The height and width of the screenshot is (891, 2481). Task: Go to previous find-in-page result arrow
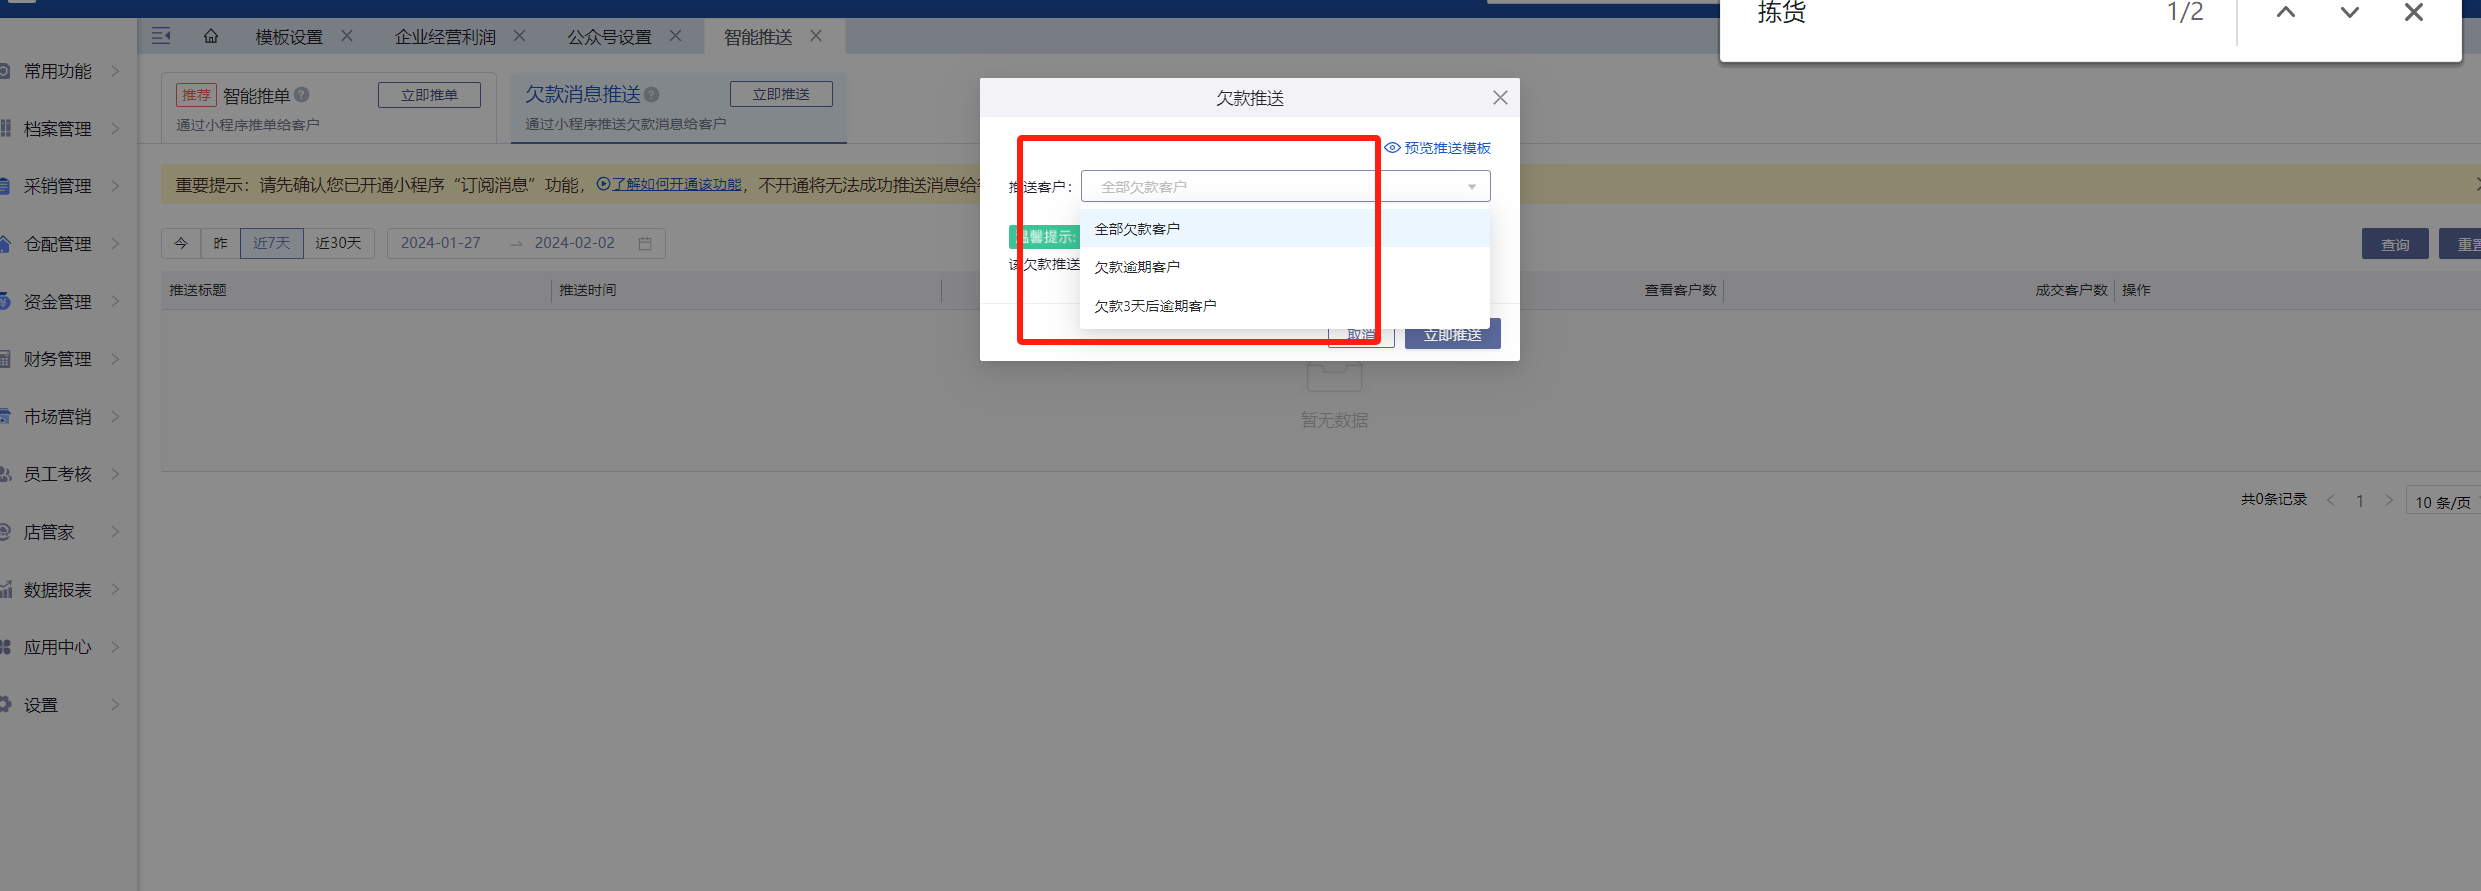point(2286,13)
